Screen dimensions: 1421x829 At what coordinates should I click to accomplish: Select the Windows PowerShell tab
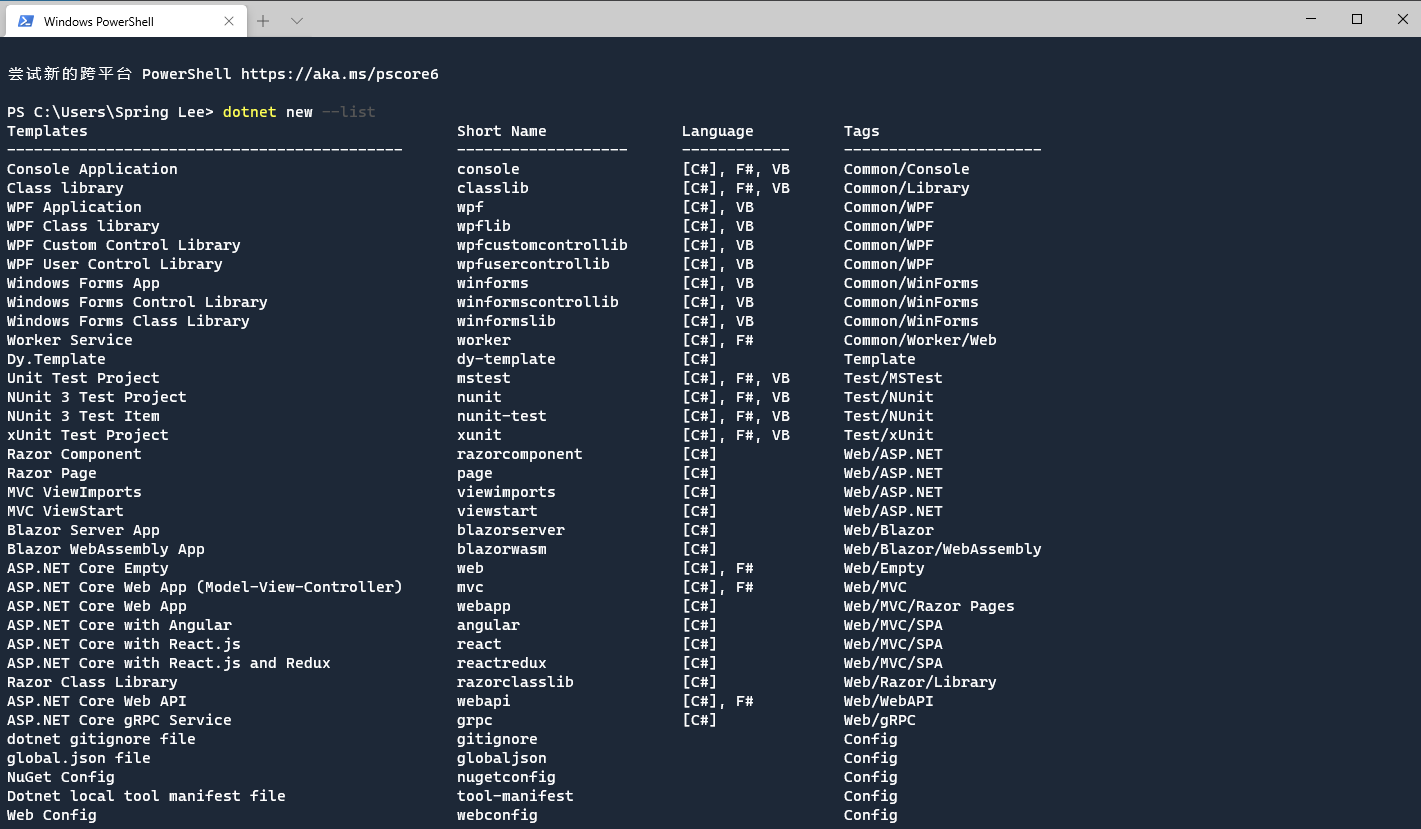point(110,21)
